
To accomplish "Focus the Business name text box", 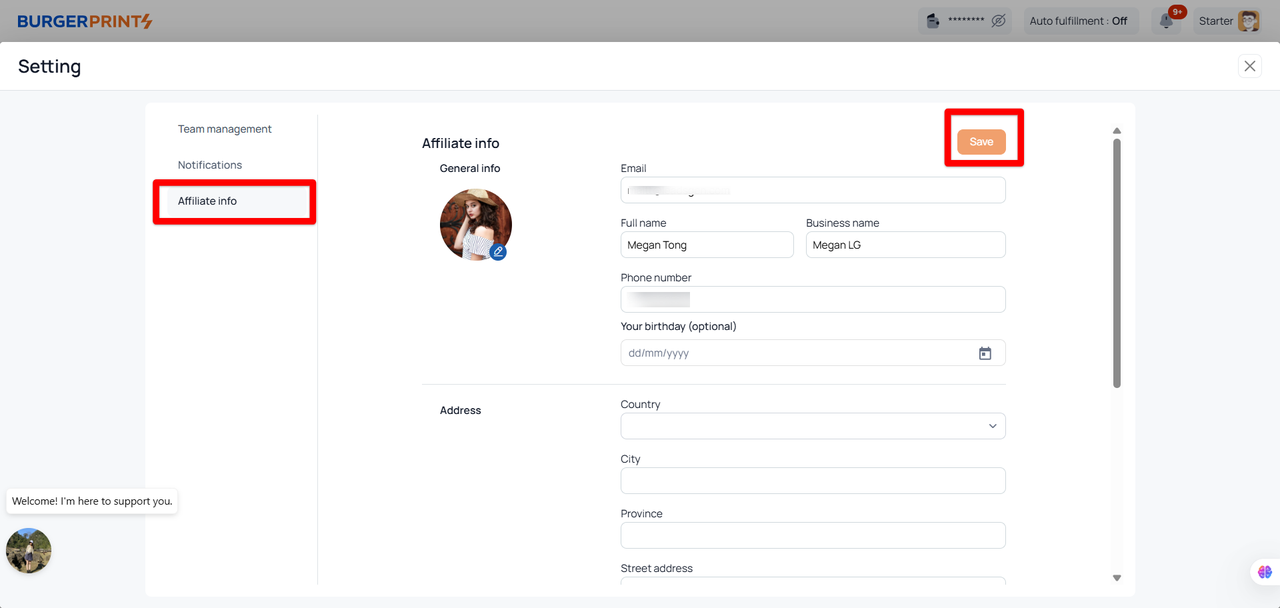I will tap(905, 245).
